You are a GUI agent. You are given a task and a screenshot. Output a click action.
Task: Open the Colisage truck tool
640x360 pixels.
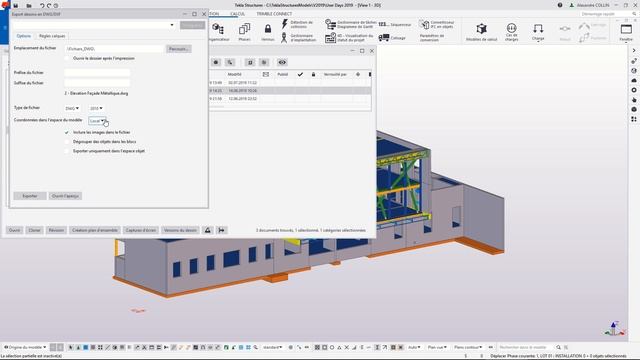click(x=392, y=38)
